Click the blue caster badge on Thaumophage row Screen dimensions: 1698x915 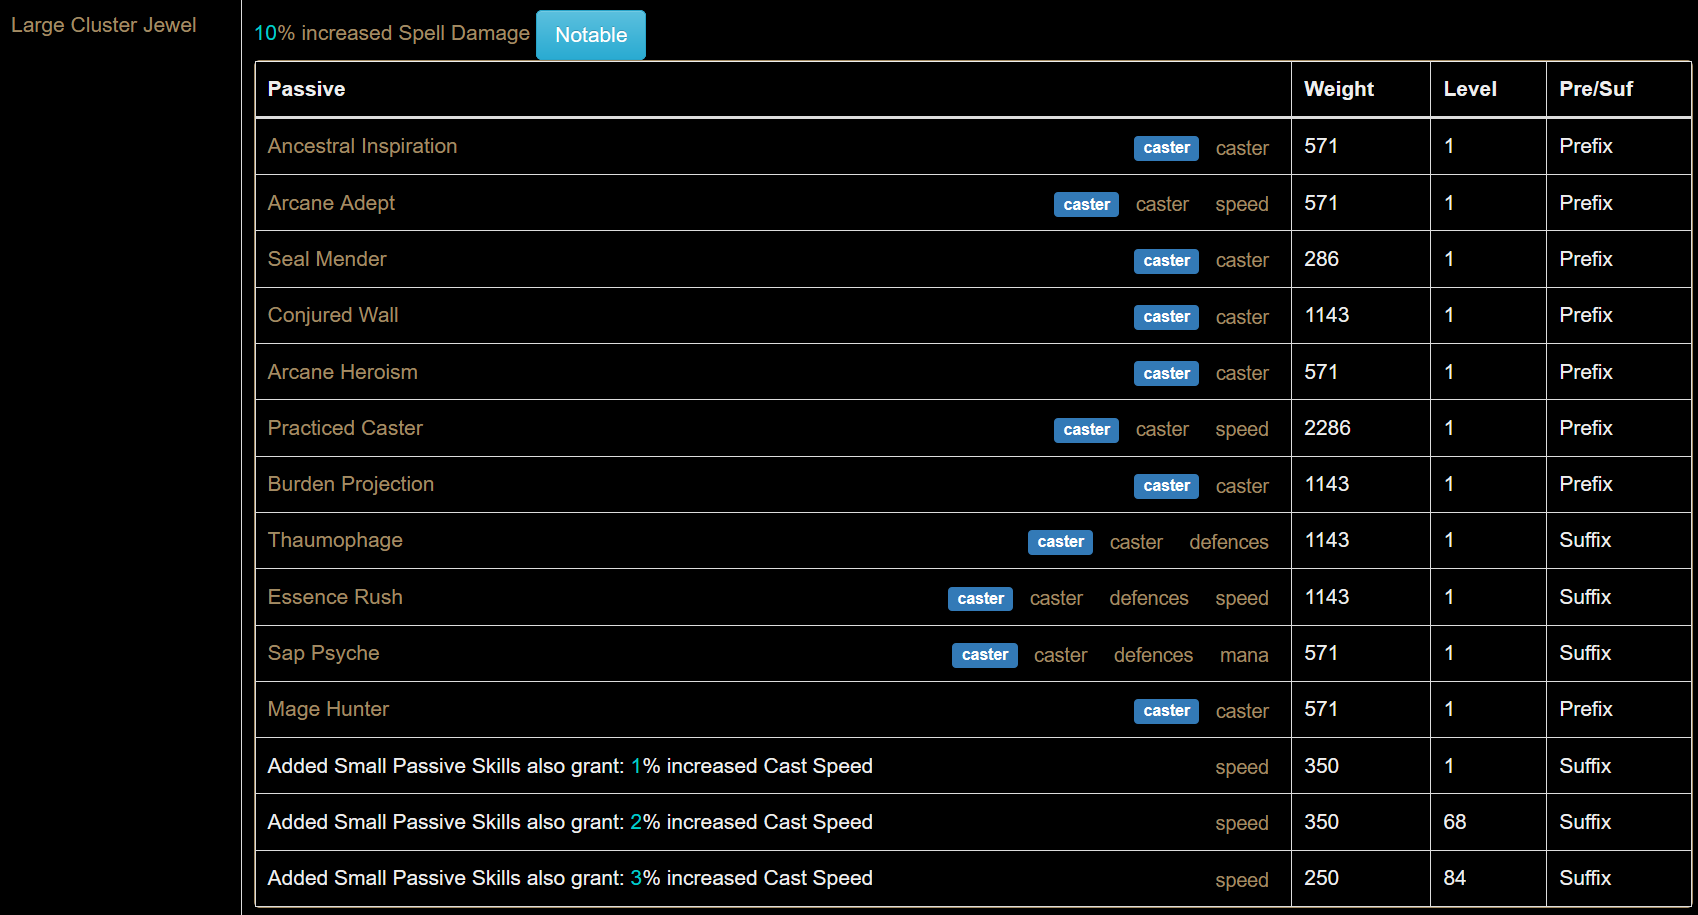coord(1060,542)
